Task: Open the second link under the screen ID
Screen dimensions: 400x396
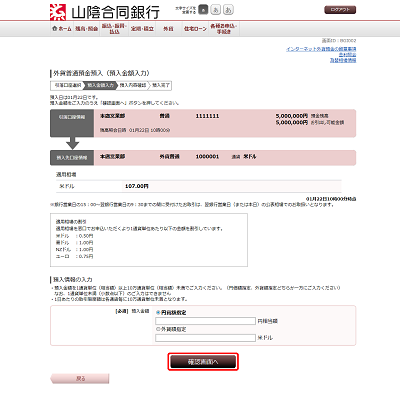Action: pyautogui.click(x=347, y=55)
